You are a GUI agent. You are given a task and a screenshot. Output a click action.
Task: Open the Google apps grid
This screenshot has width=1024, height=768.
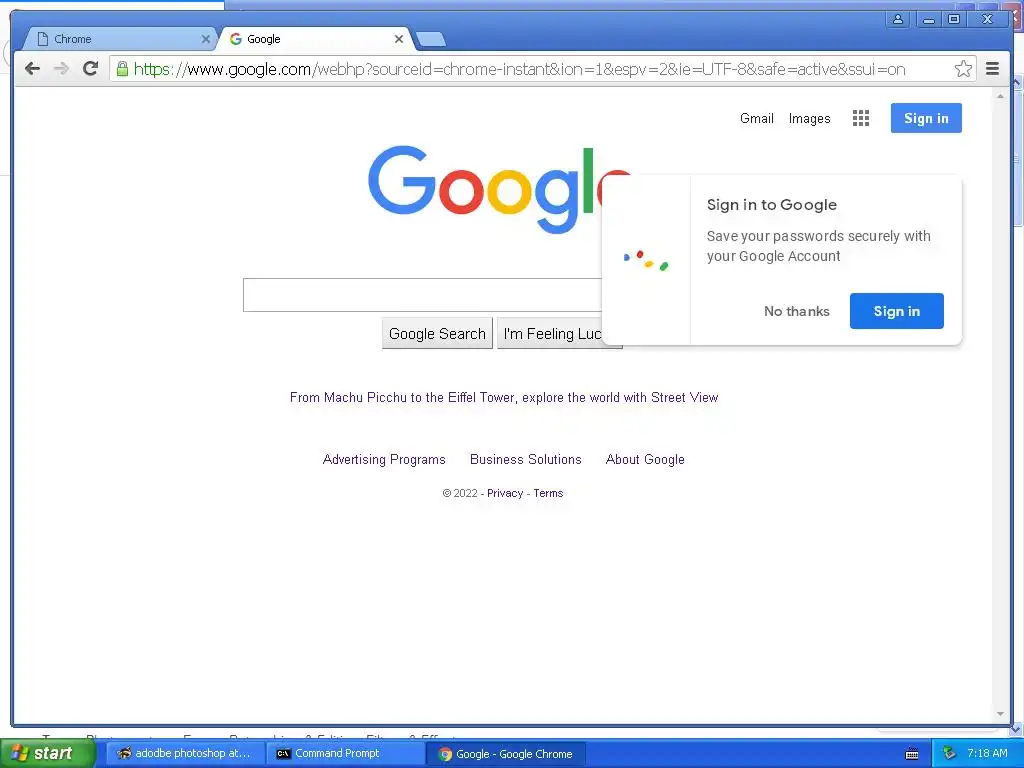pos(861,118)
